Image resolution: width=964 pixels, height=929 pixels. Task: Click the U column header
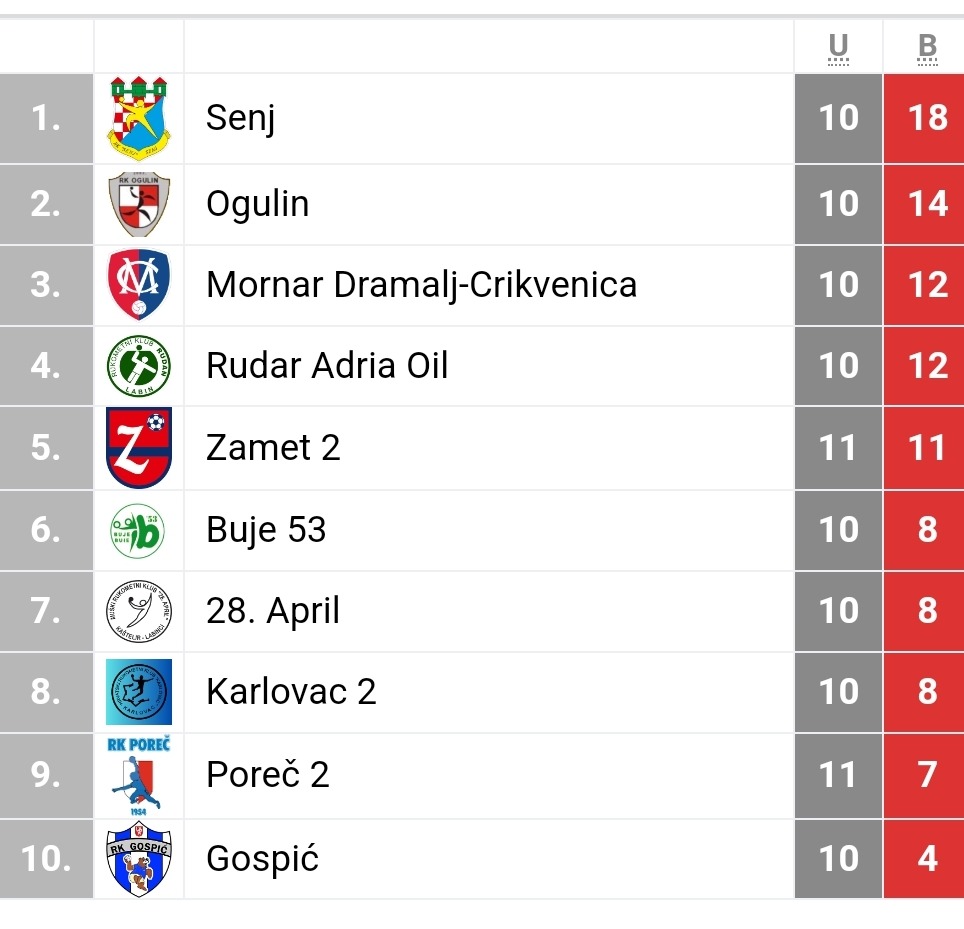(838, 47)
